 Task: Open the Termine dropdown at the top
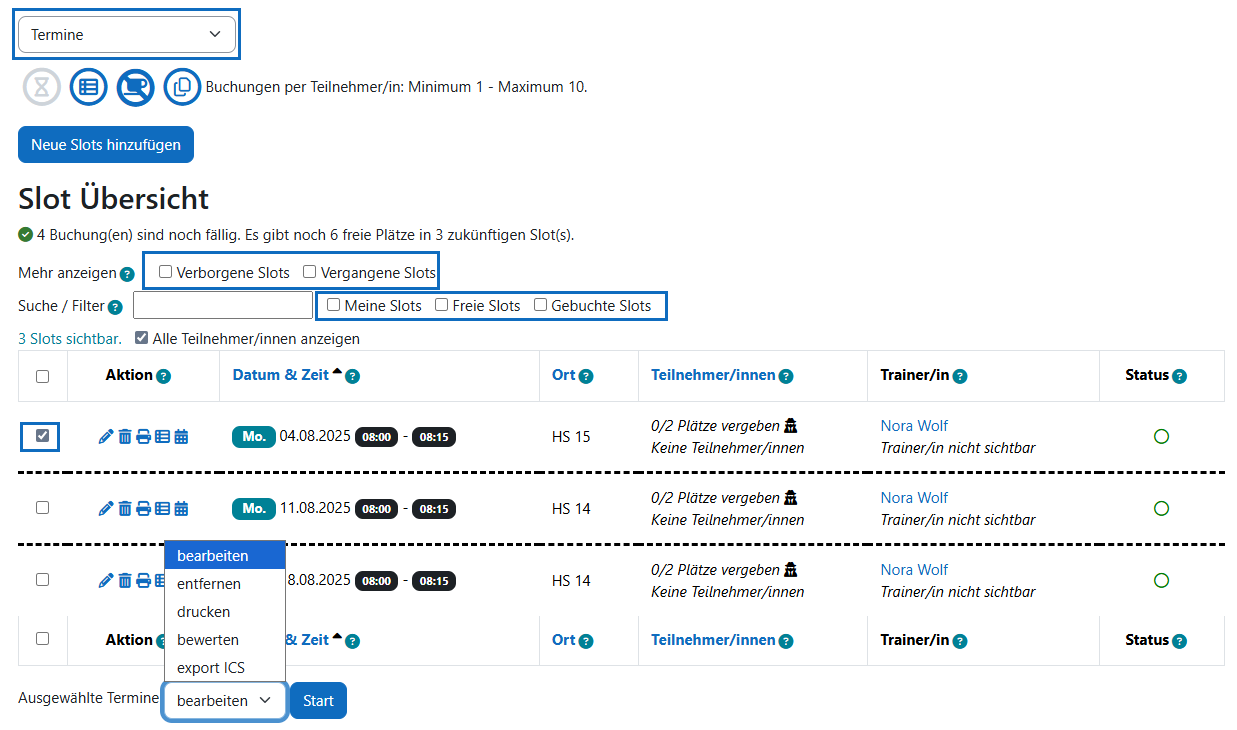127,34
